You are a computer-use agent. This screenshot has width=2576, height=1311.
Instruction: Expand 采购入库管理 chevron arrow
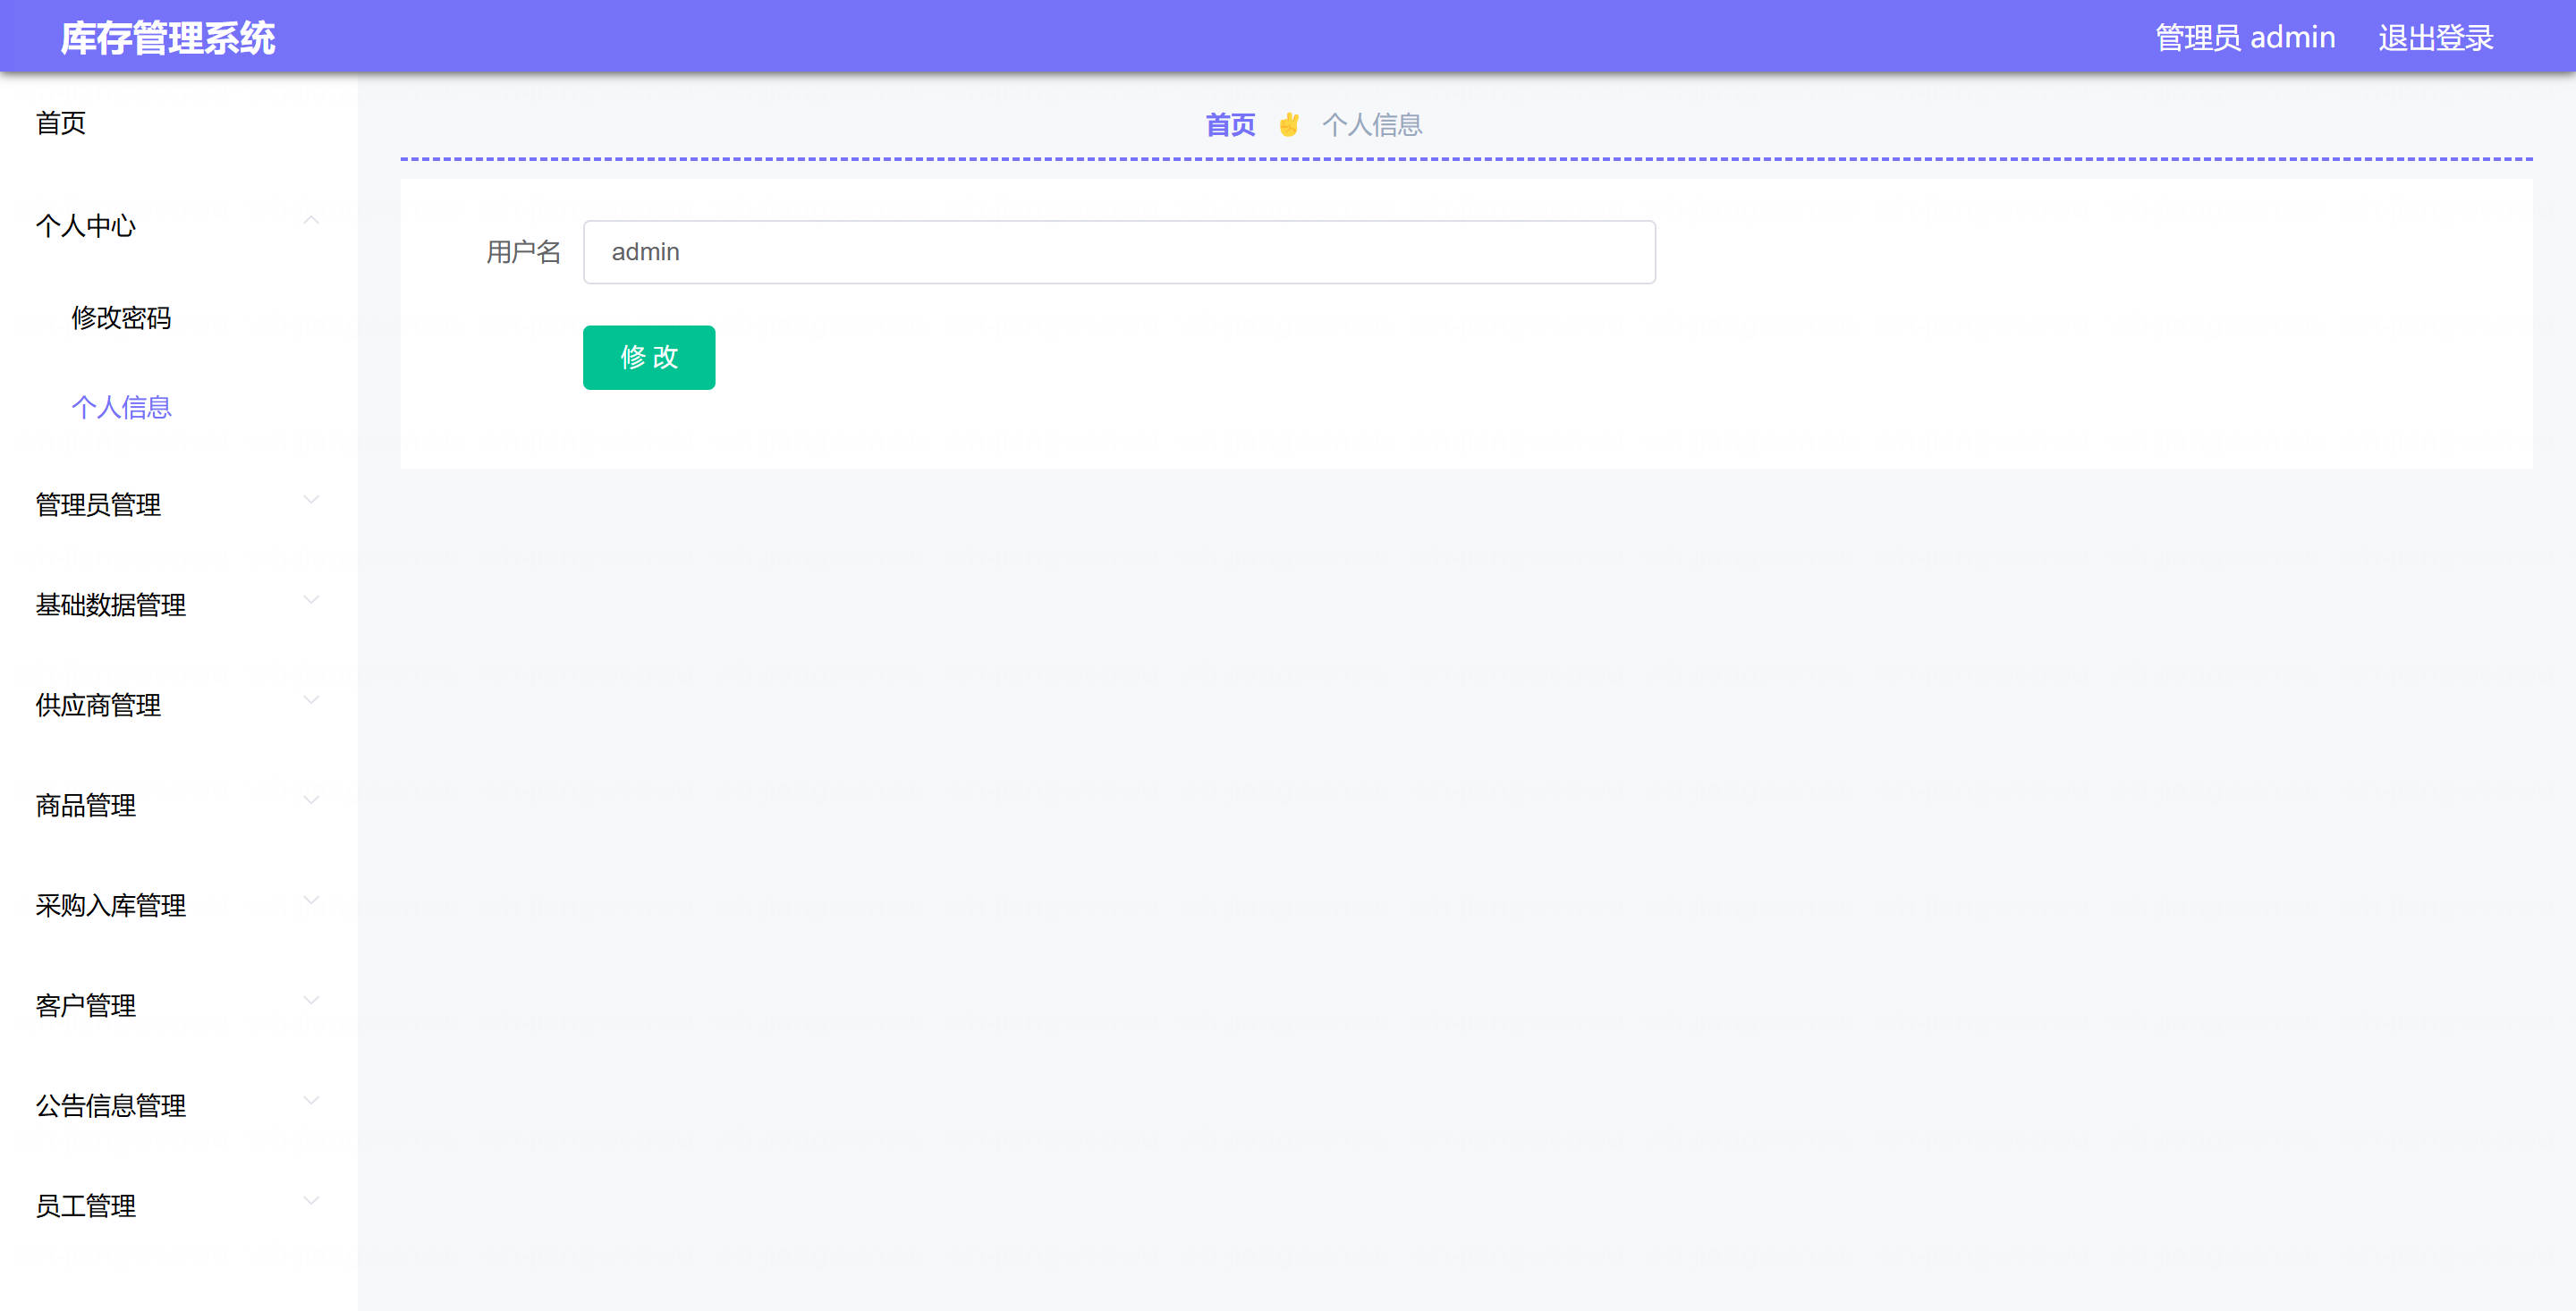click(x=311, y=900)
